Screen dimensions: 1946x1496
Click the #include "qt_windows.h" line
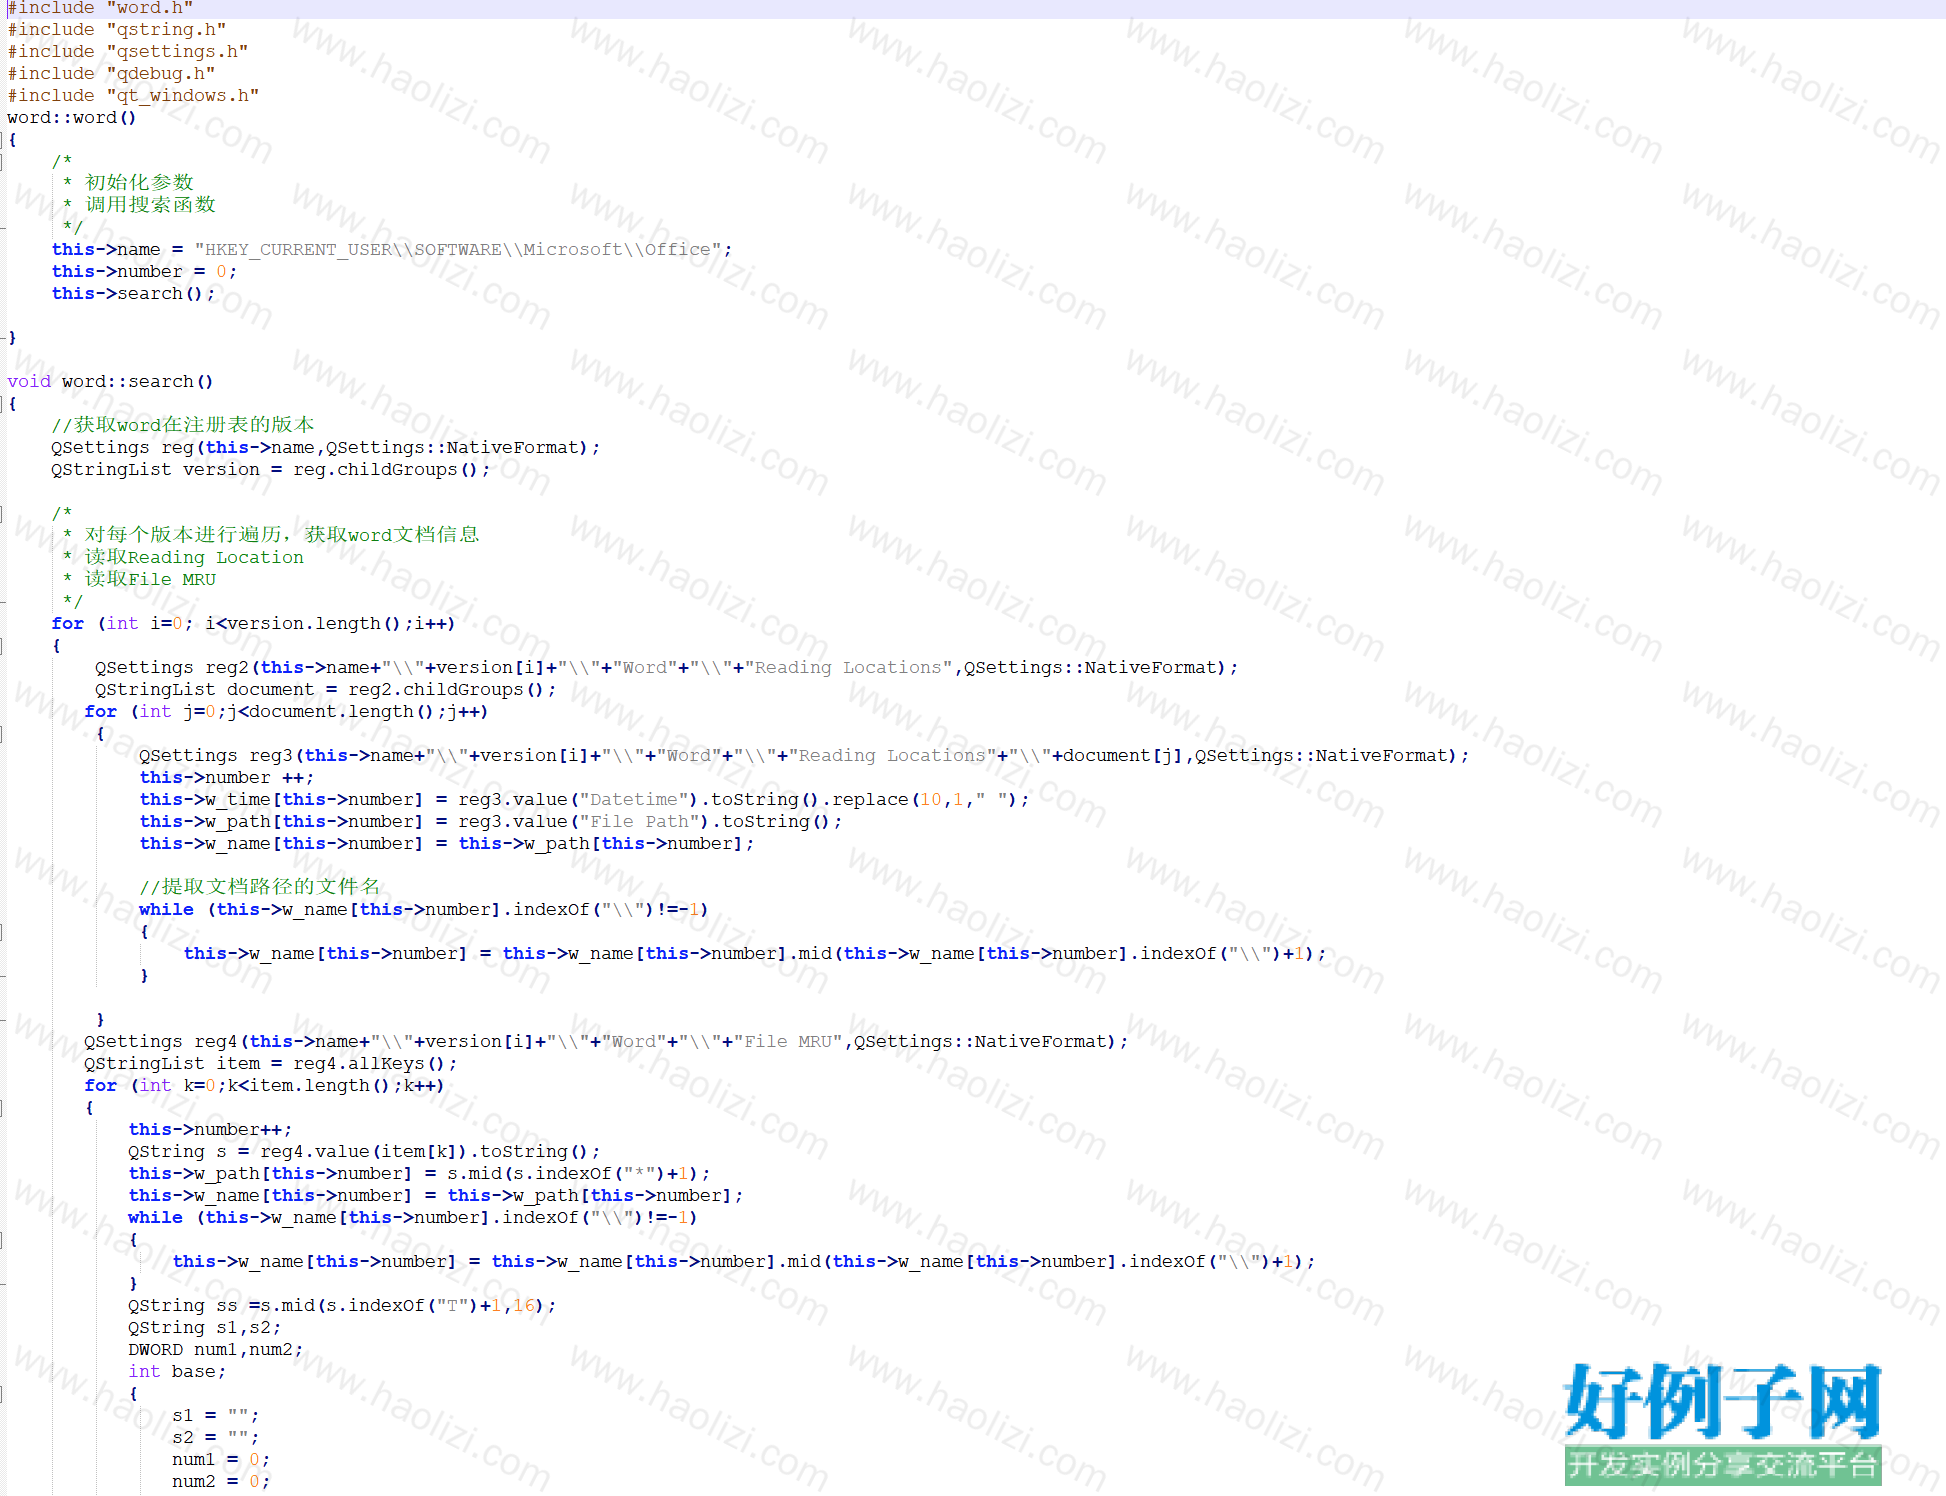point(133,96)
